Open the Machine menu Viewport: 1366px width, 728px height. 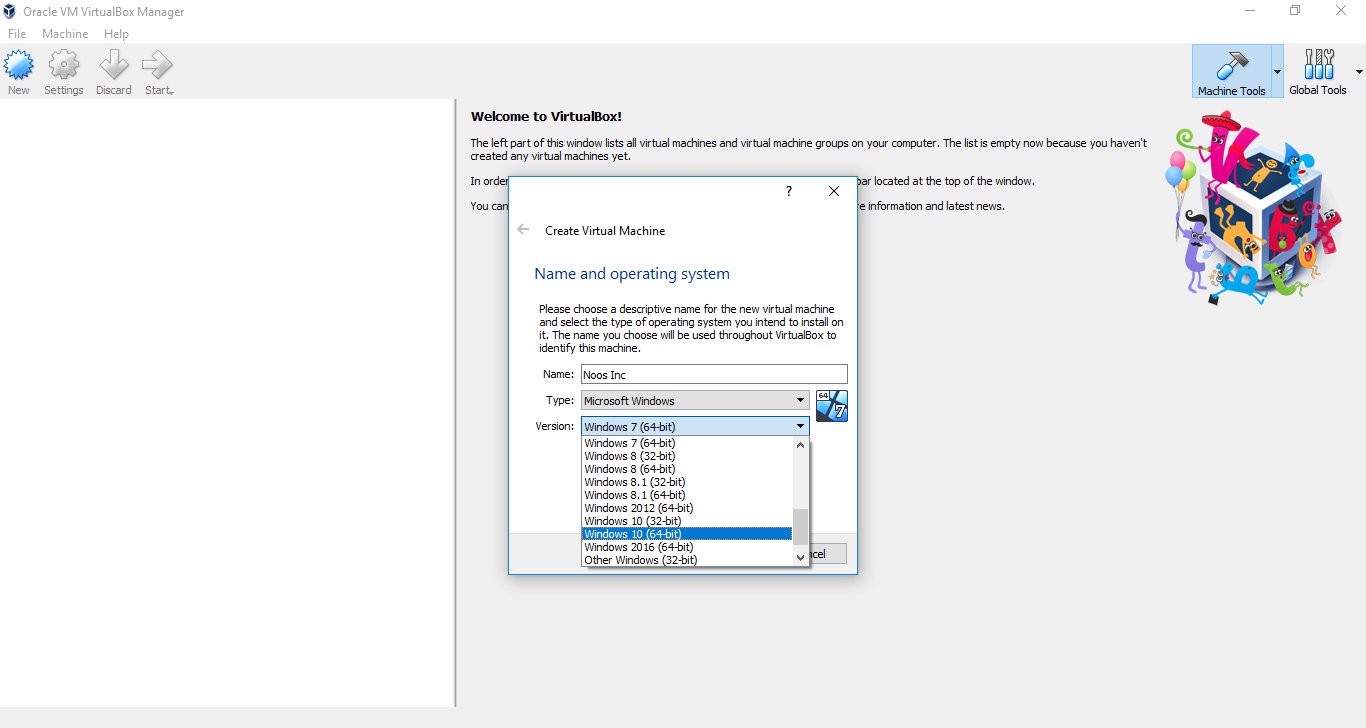(x=65, y=34)
